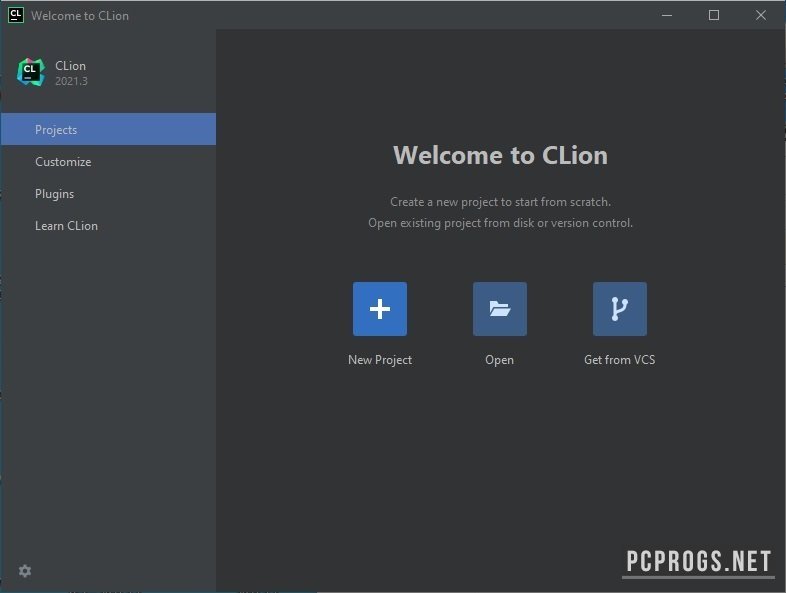The width and height of the screenshot is (786, 593).
Task: Select the Projects tab
Action: click(108, 129)
